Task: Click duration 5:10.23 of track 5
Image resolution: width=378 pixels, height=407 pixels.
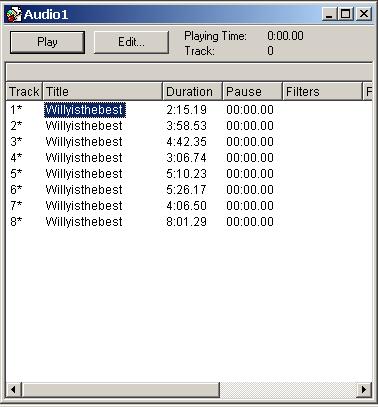Action: 186,174
